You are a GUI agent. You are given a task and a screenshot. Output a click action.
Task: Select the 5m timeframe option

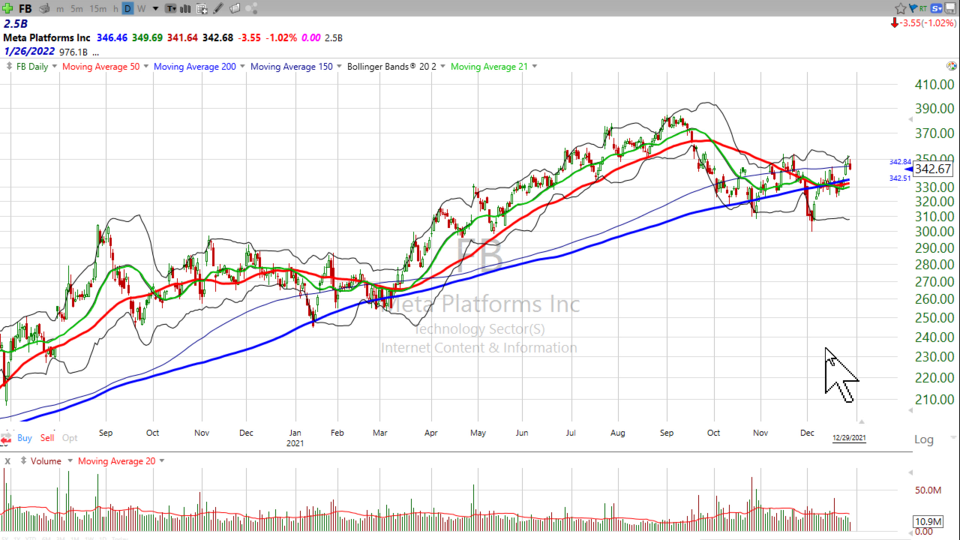pyautogui.click(x=76, y=8)
